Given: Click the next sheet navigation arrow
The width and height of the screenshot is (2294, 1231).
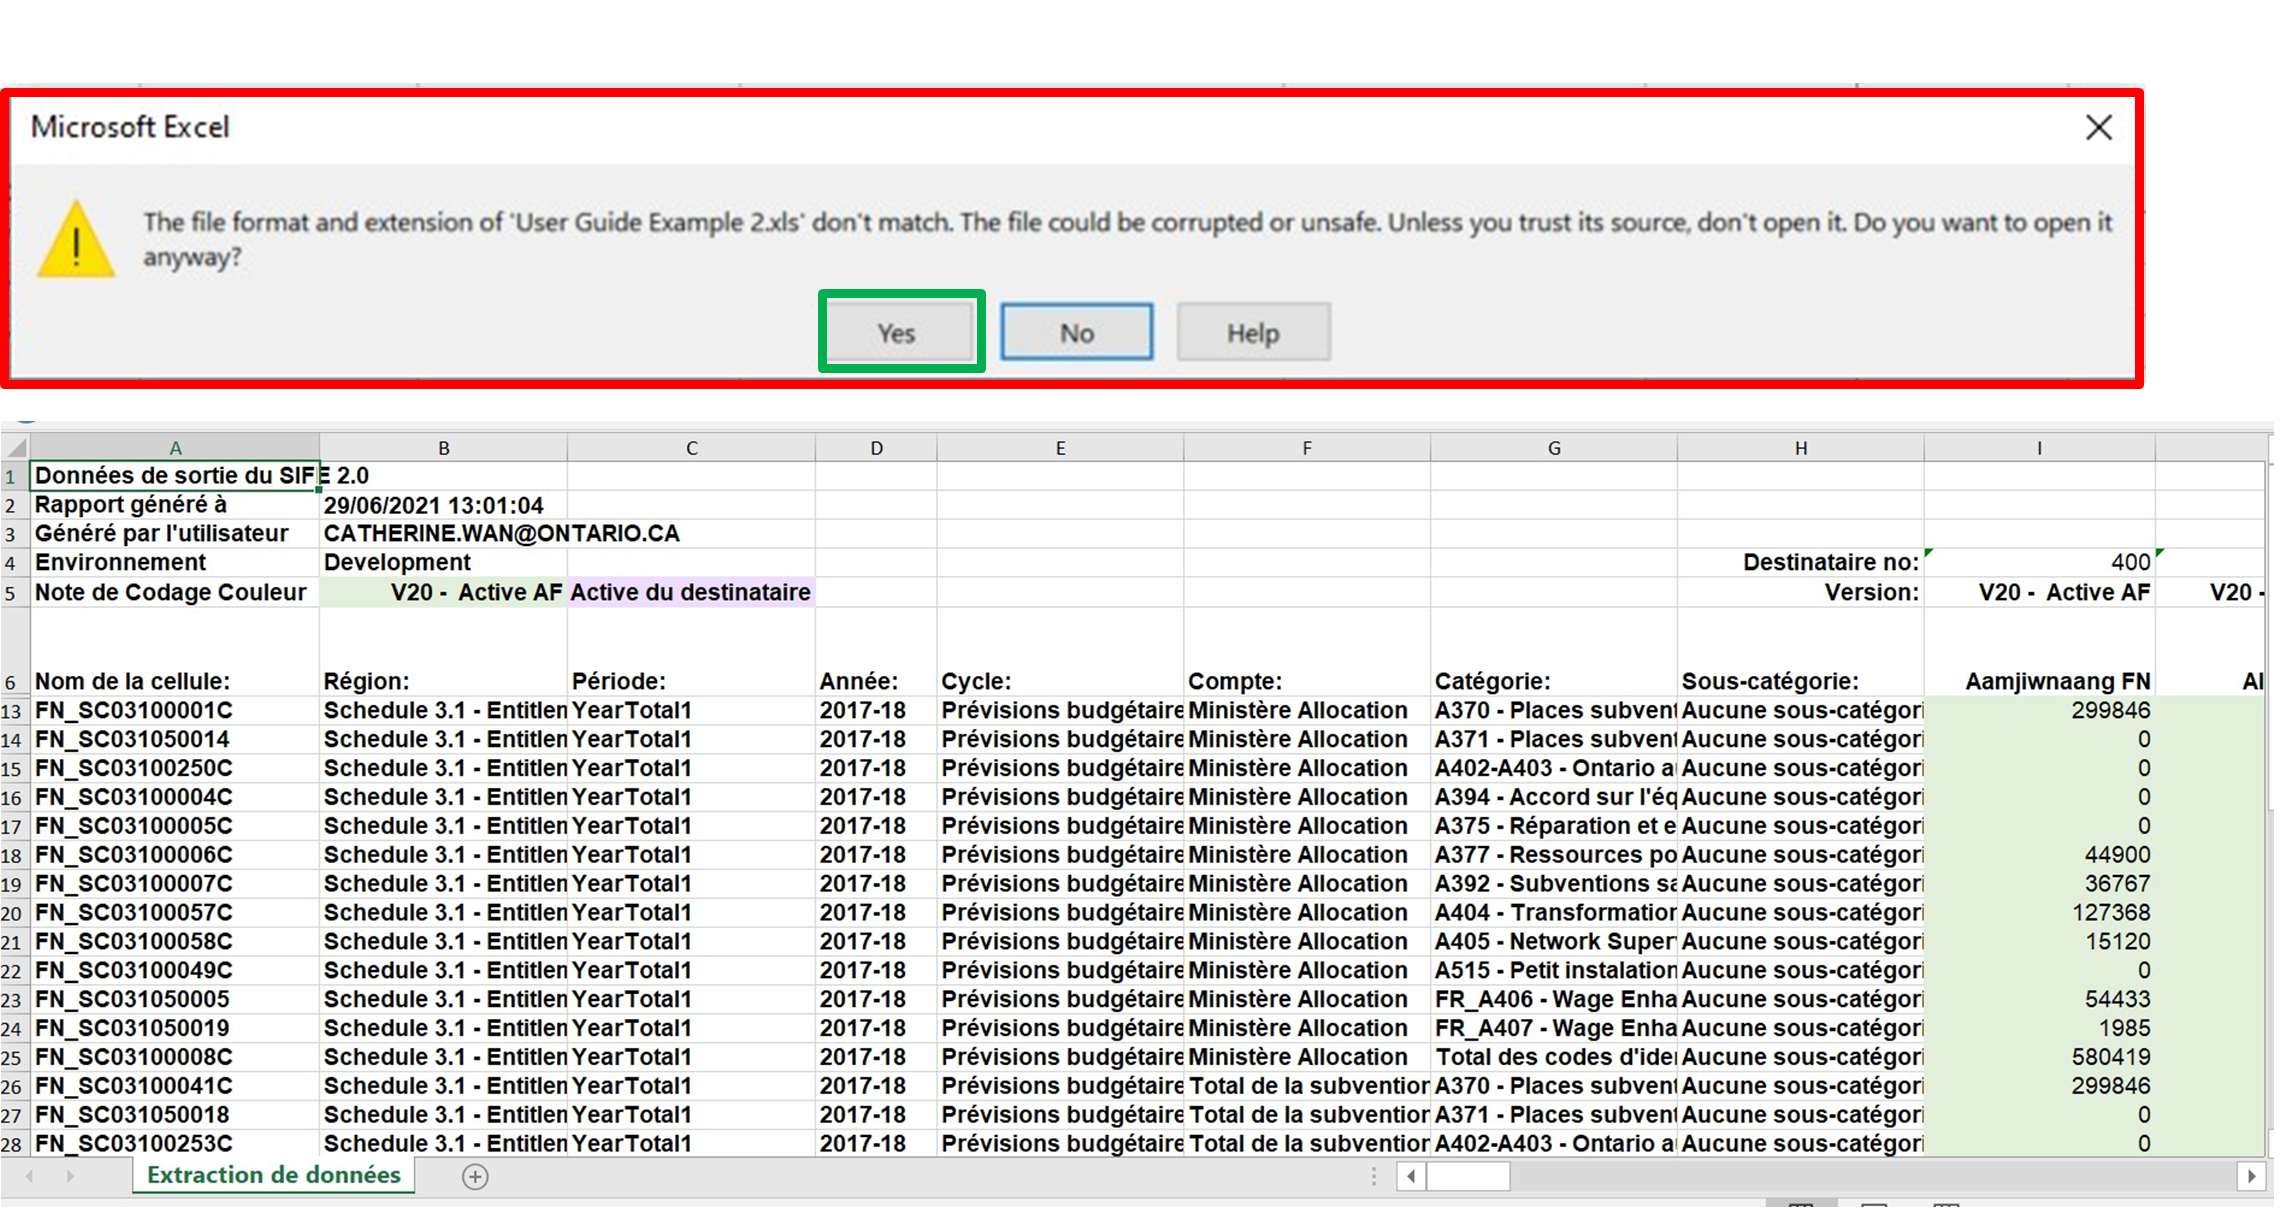Looking at the screenshot, I should [70, 1176].
